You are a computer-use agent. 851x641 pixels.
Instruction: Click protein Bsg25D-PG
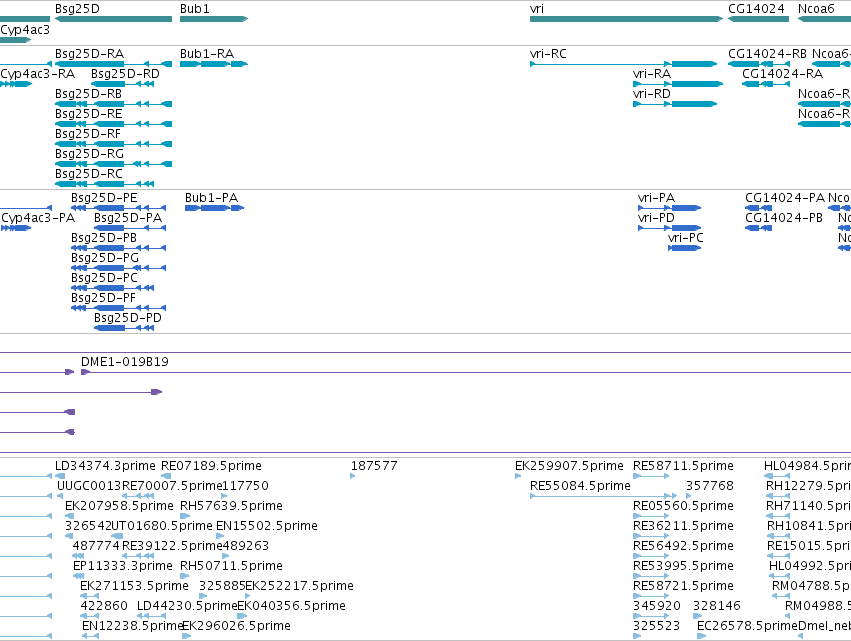(118, 268)
